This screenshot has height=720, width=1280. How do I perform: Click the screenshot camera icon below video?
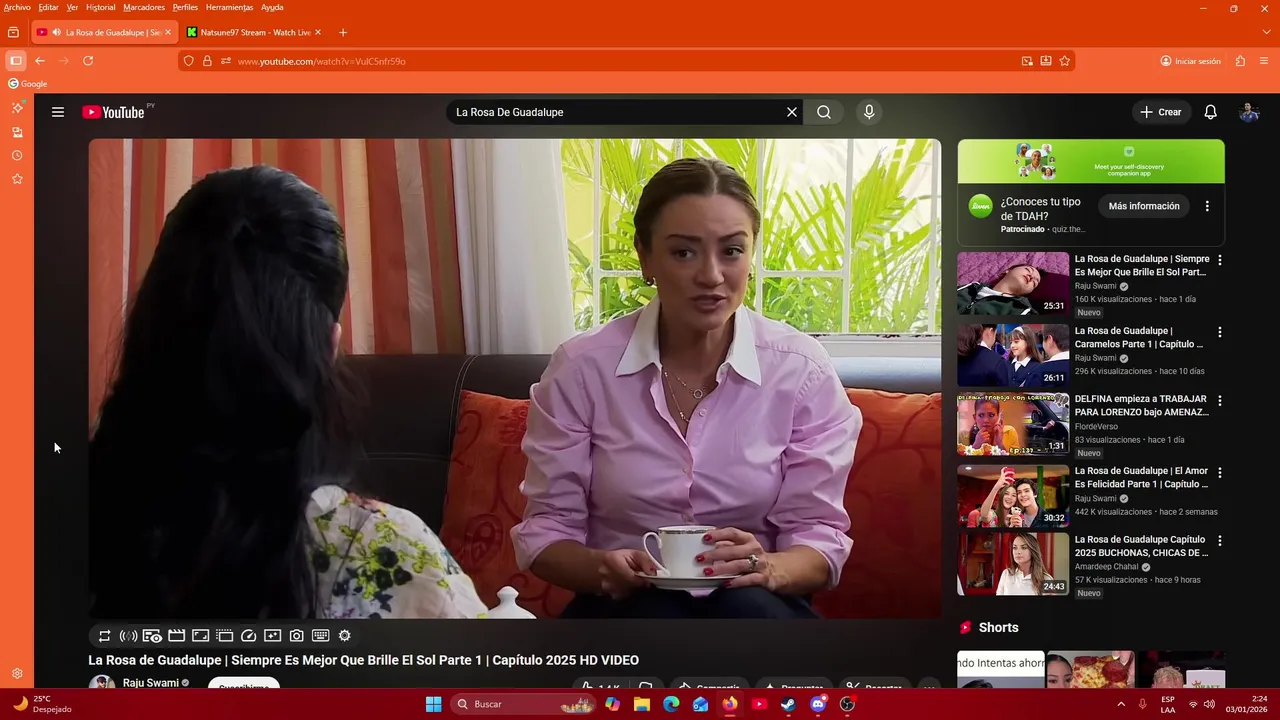pos(297,636)
